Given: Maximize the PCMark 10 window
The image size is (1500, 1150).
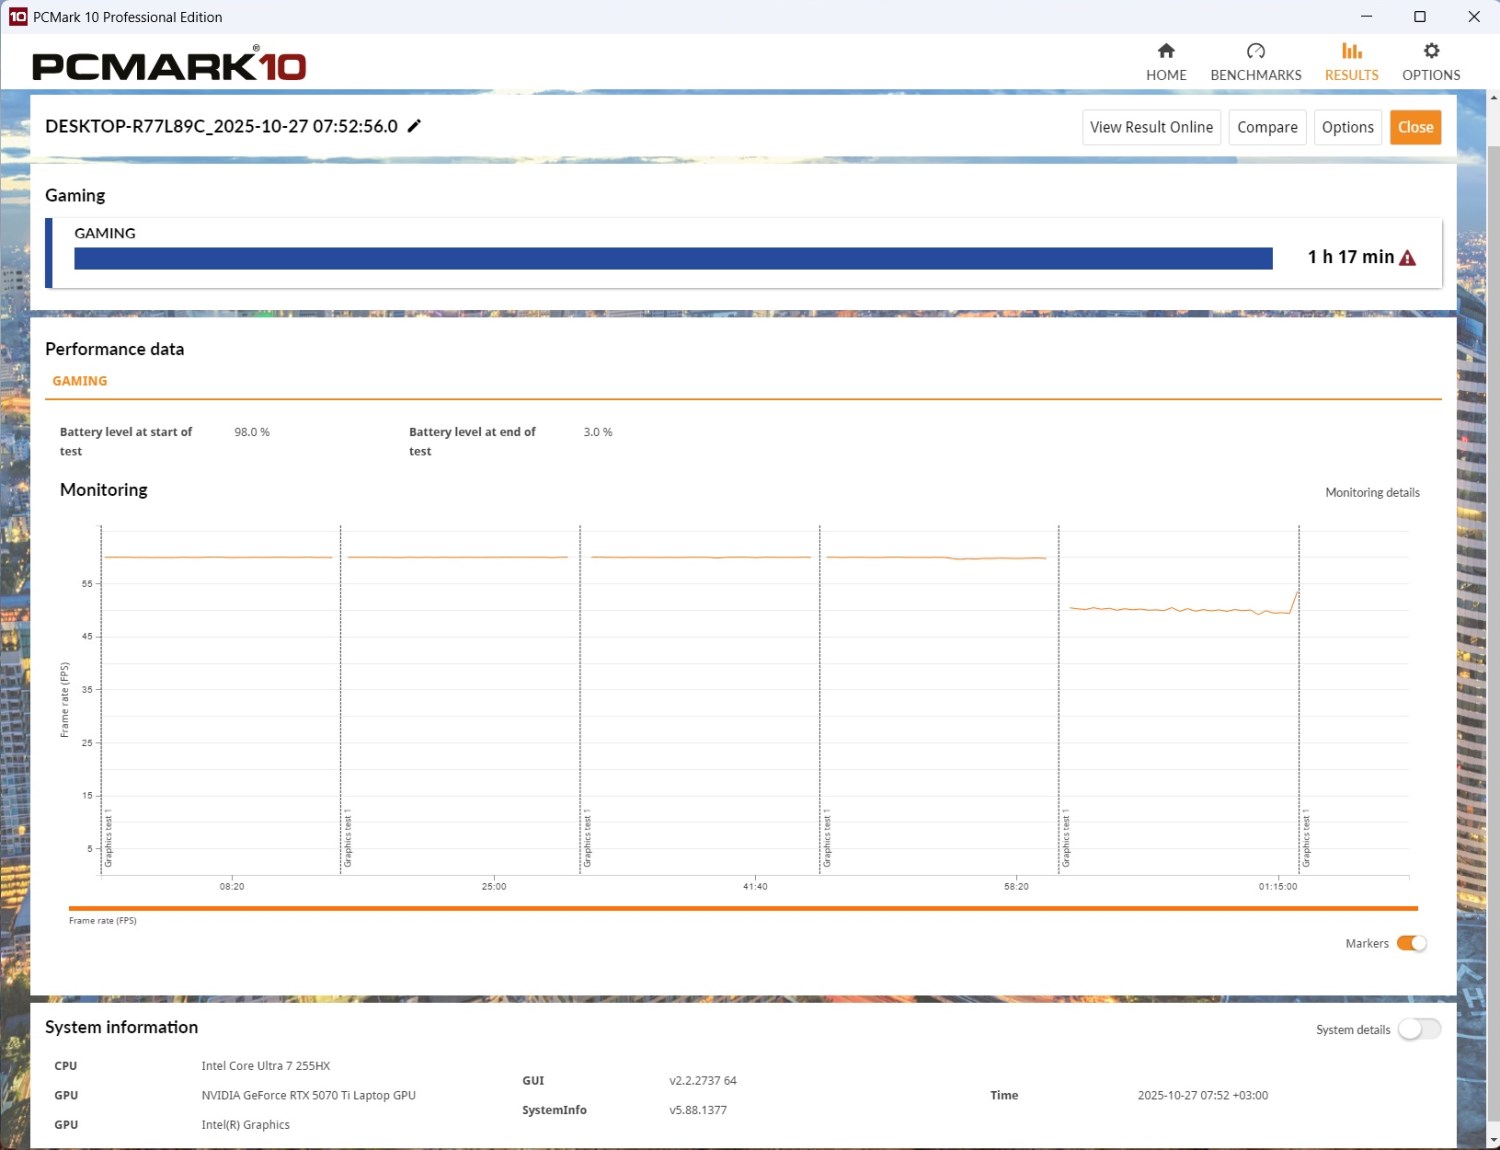Looking at the screenshot, I should pos(1419,16).
